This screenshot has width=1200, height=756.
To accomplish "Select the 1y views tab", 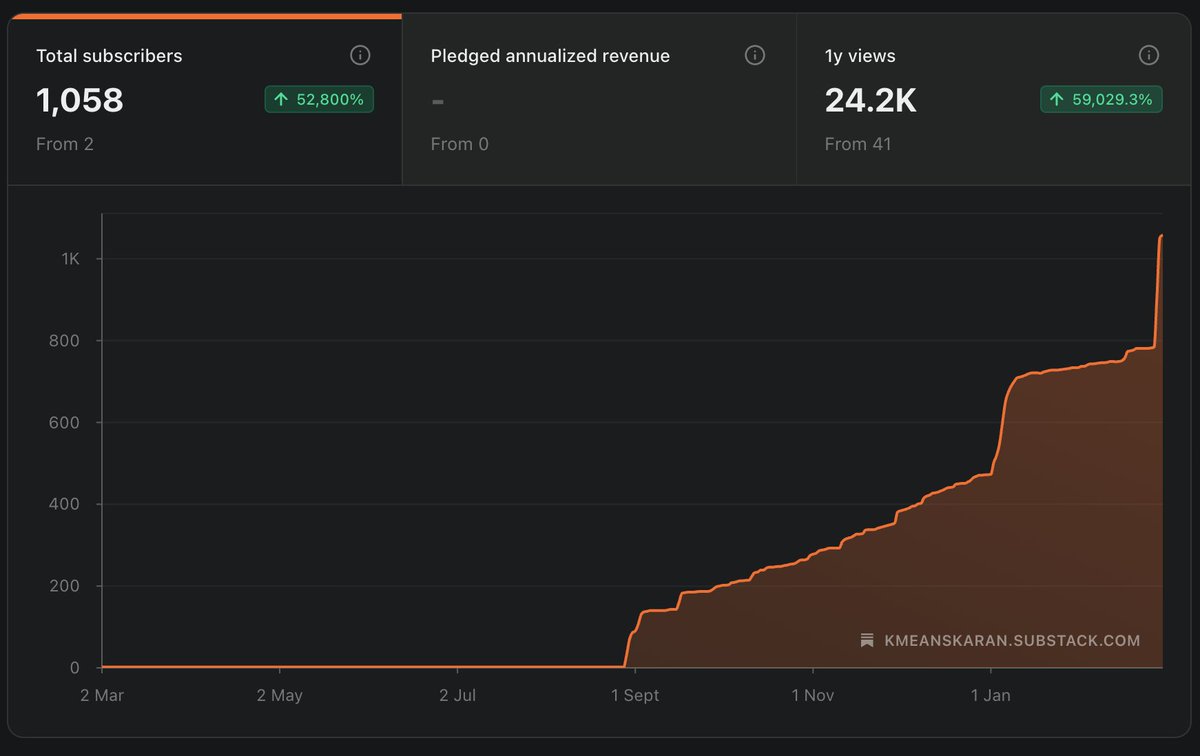I will click(x=994, y=100).
